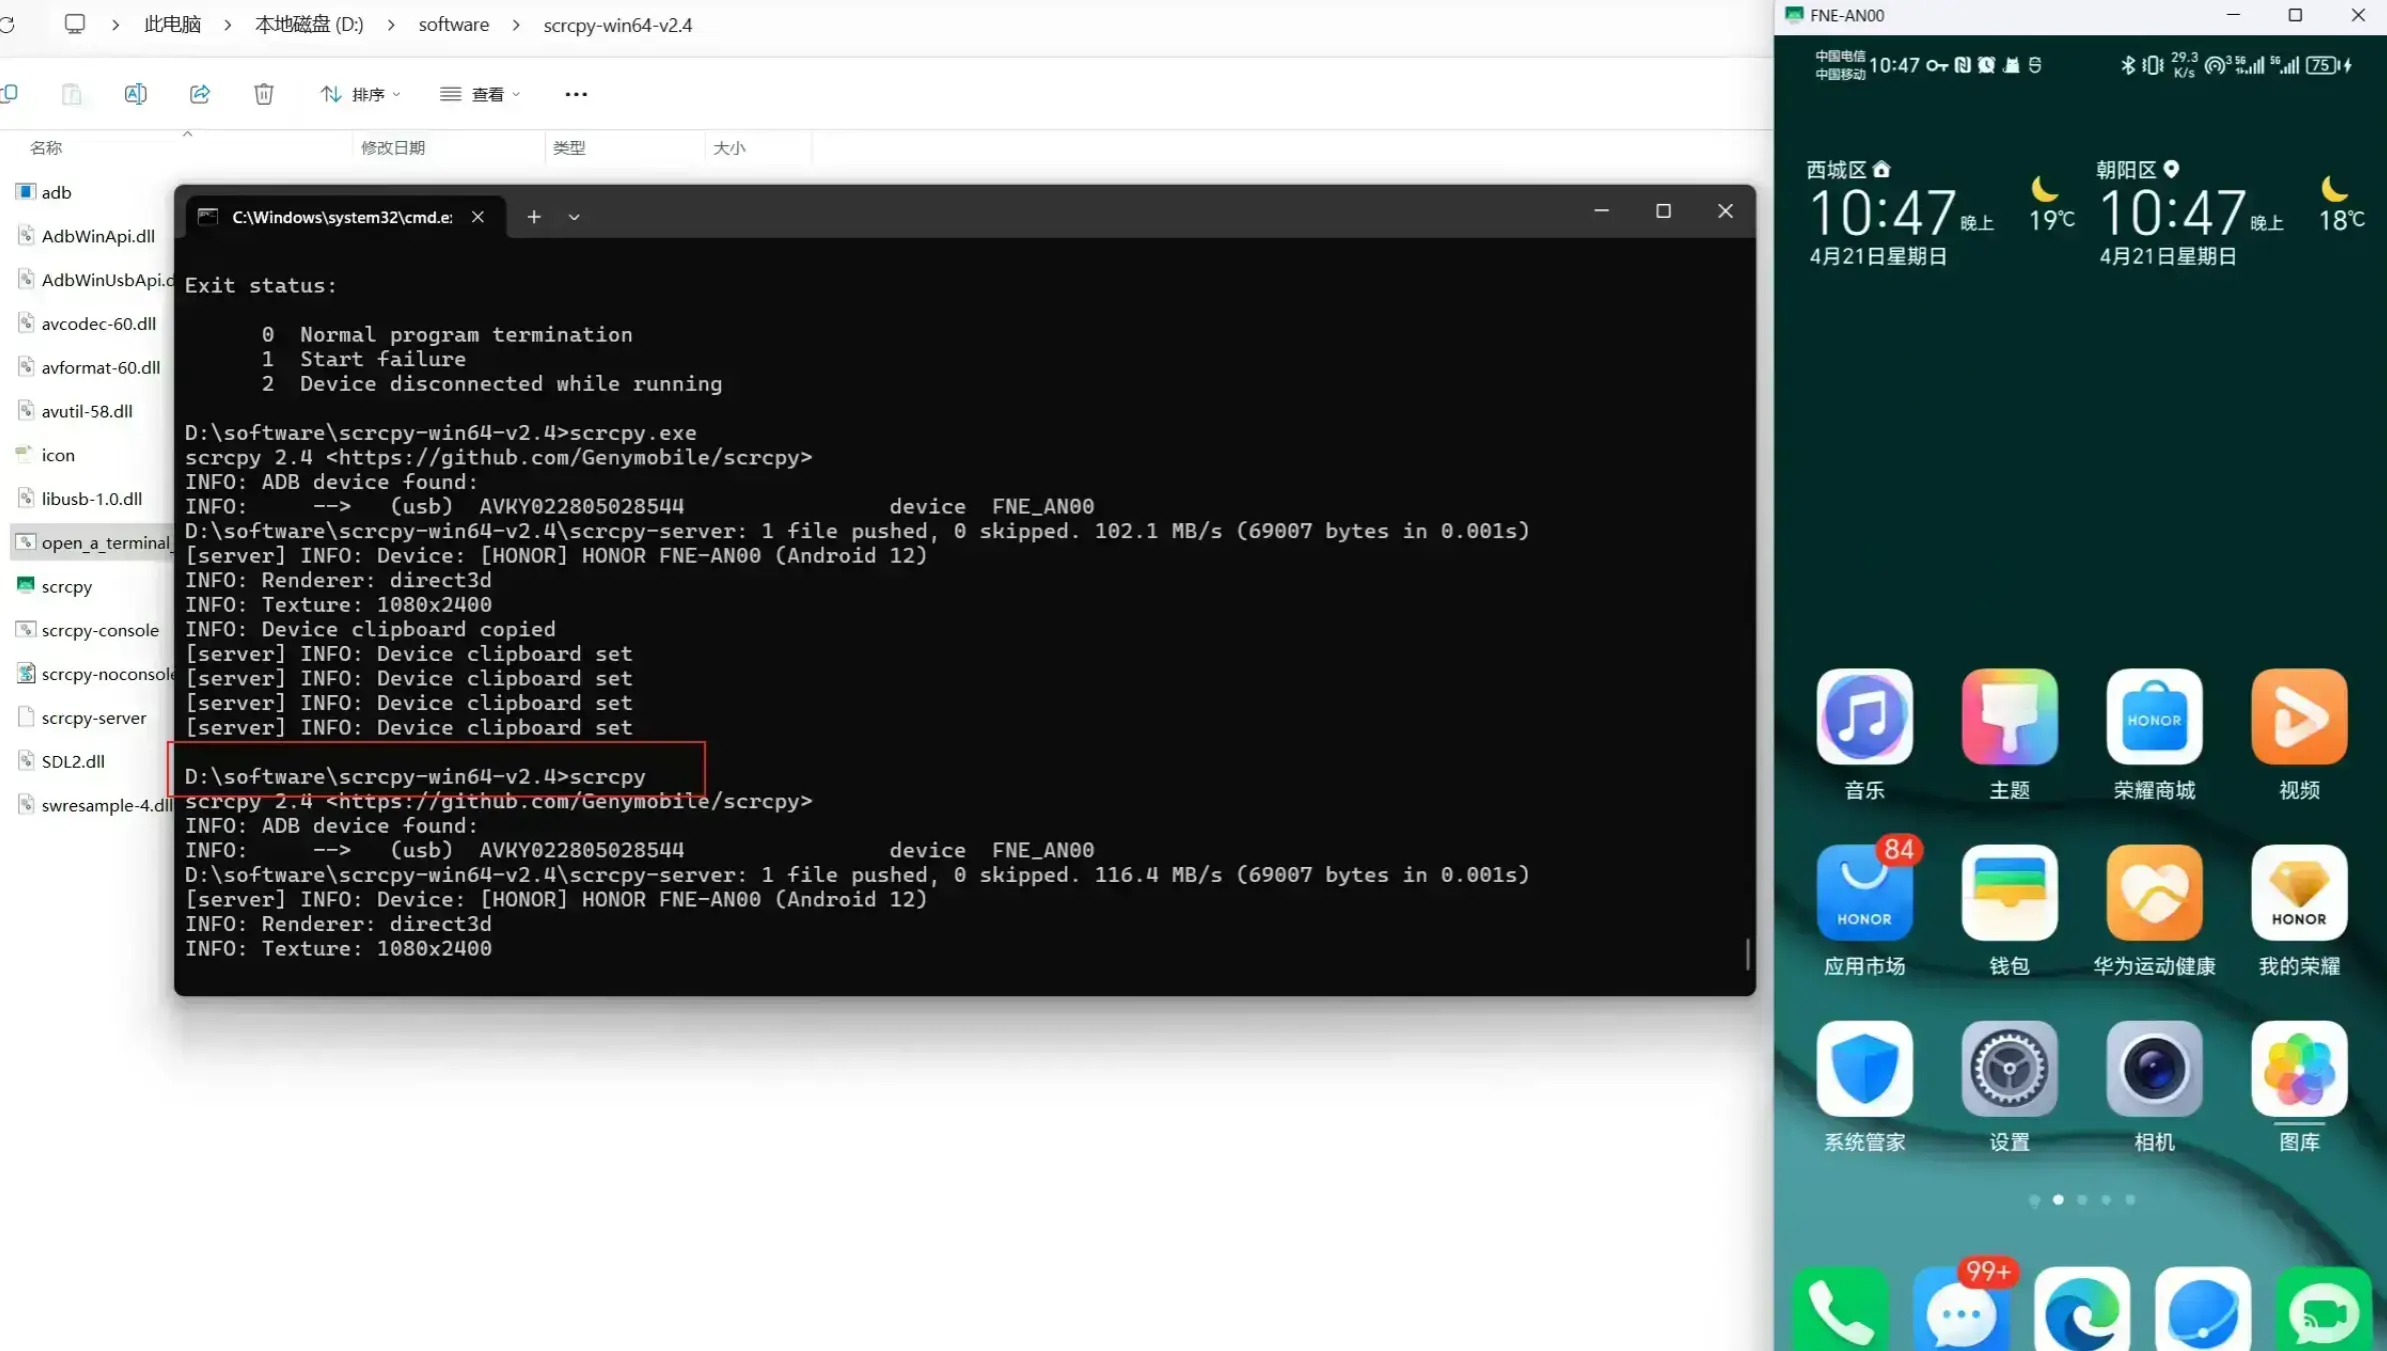
Task: Open the terminal new-tab profile dropdown arrow
Action: [x=574, y=217]
